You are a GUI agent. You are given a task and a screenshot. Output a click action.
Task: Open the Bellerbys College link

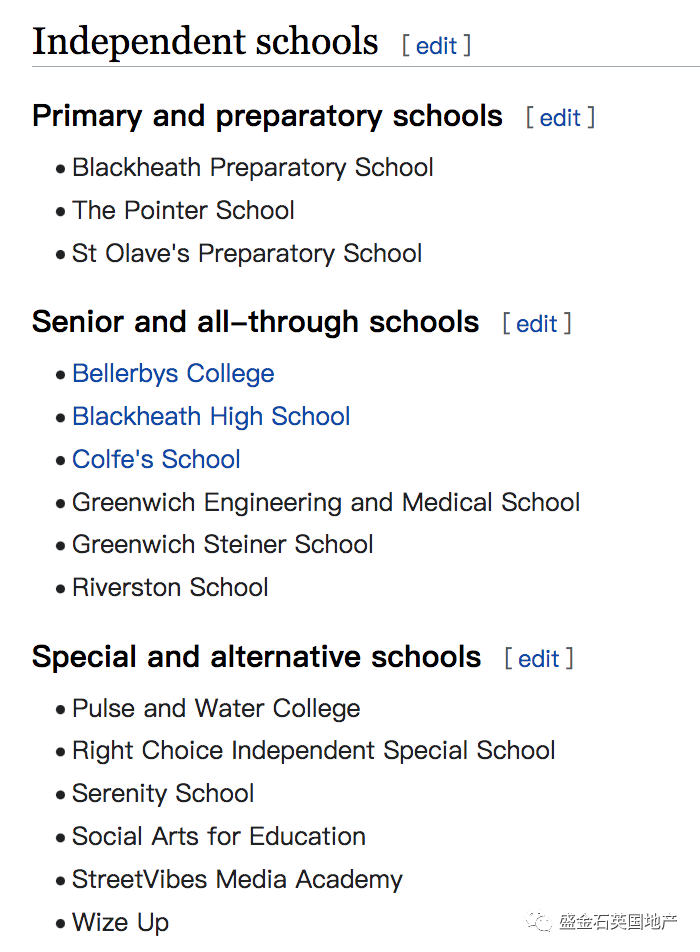pyautogui.click(x=173, y=374)
